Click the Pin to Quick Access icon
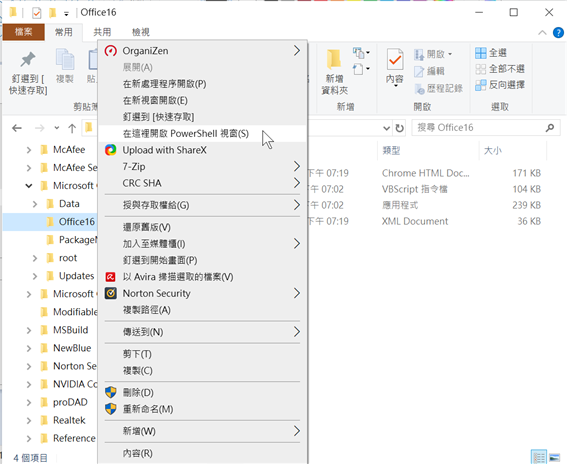567x464 pixels. click(28, 60)
